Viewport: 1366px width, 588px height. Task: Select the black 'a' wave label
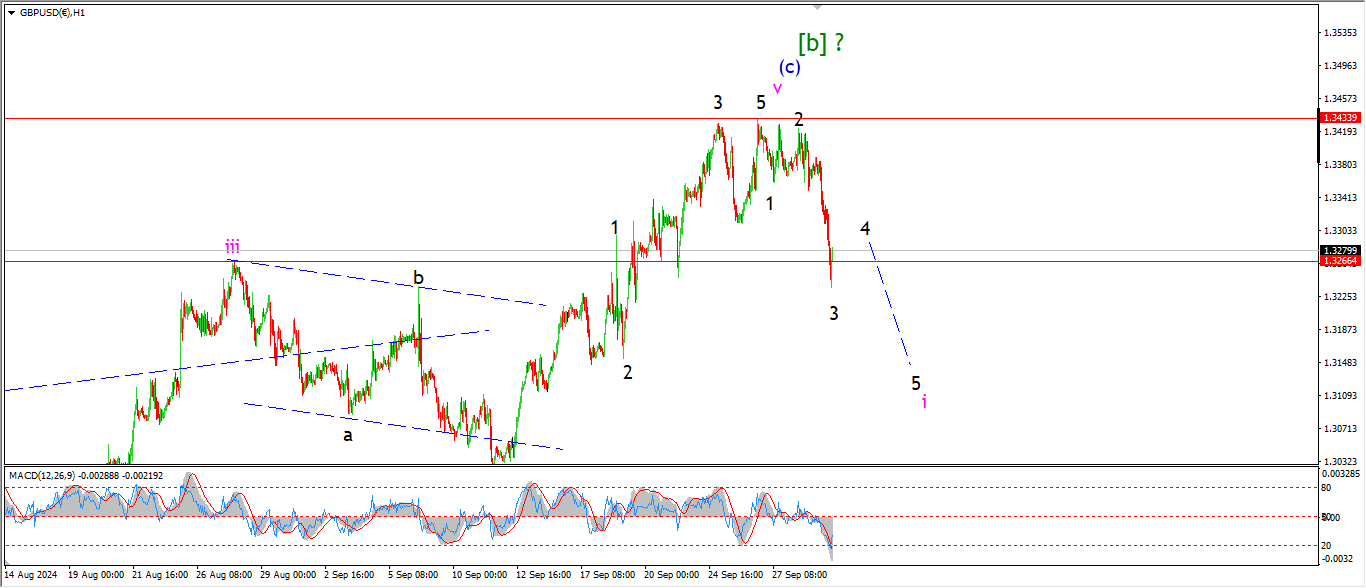click(347, 435)
